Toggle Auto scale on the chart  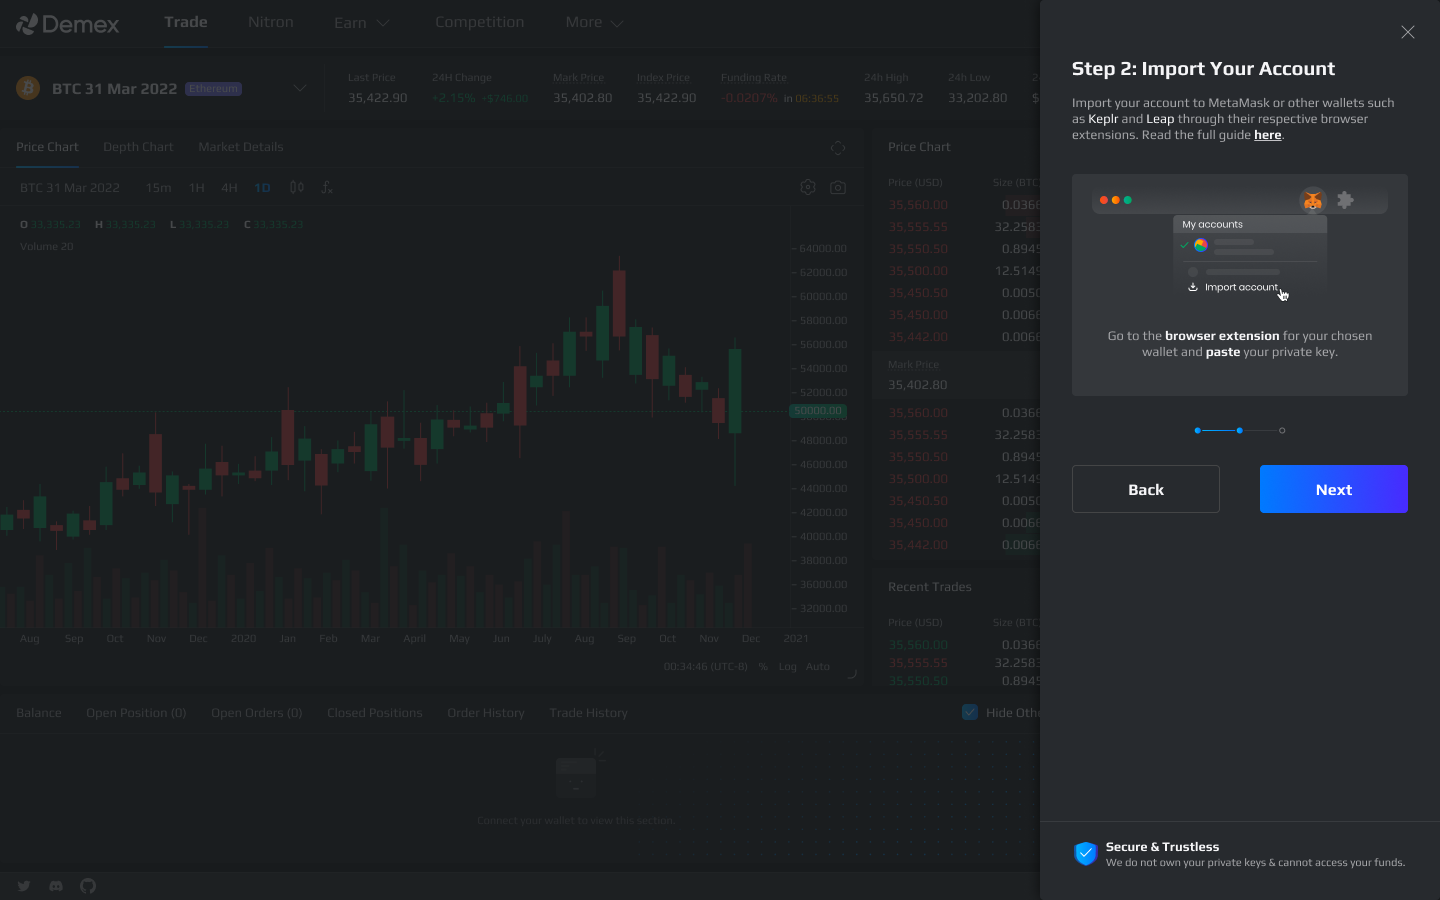[818, 666]
